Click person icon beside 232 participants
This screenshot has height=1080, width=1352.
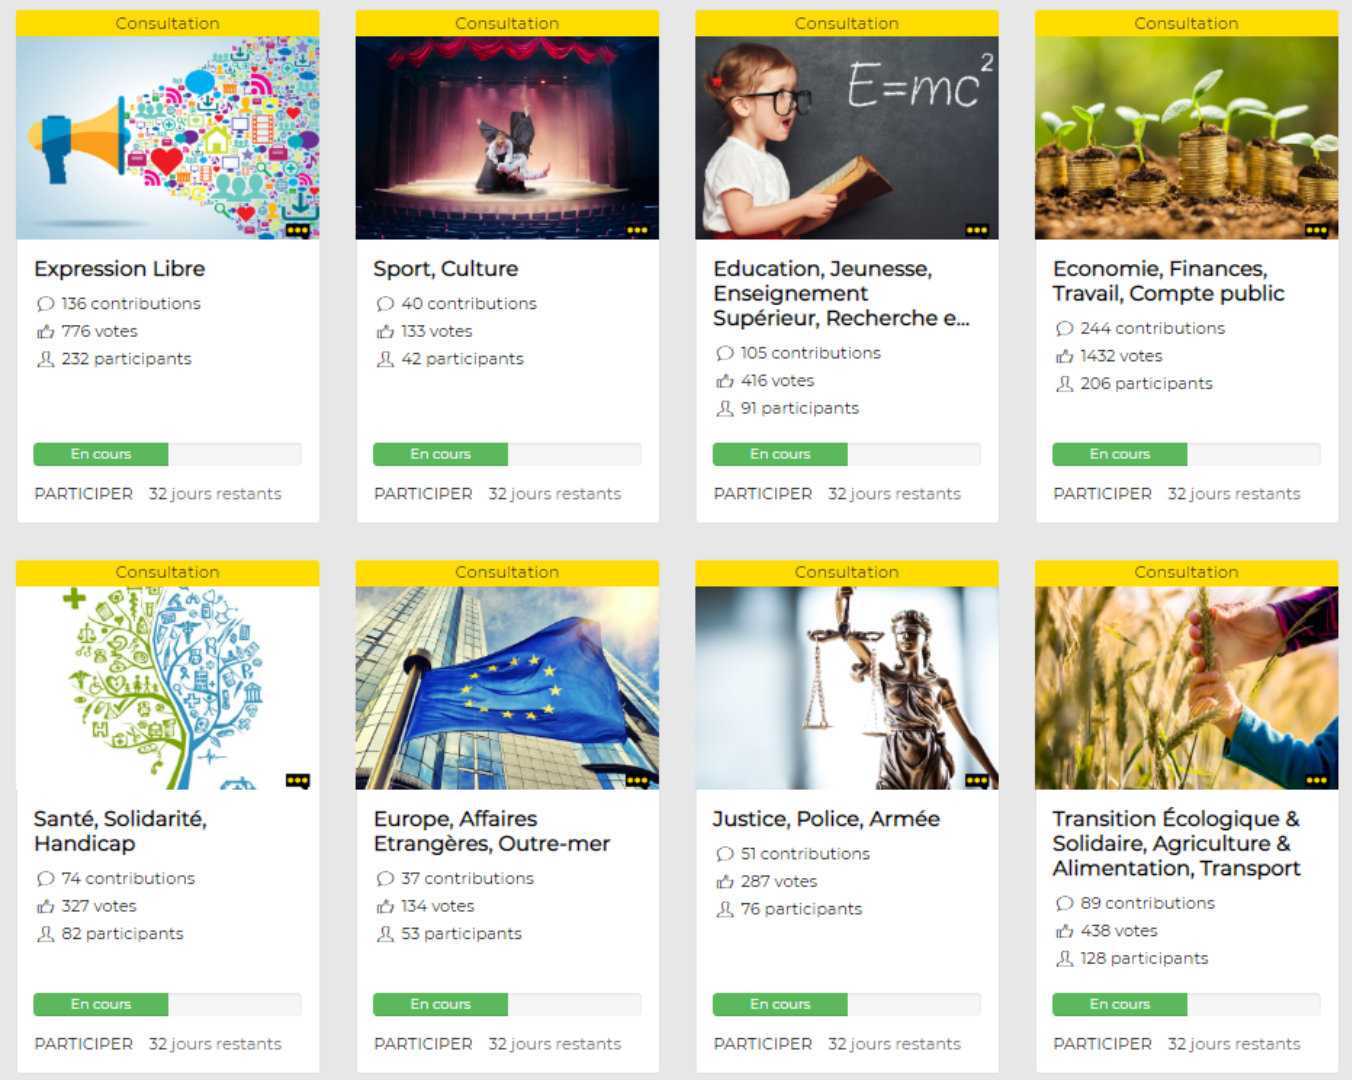[x=45, y=359]
